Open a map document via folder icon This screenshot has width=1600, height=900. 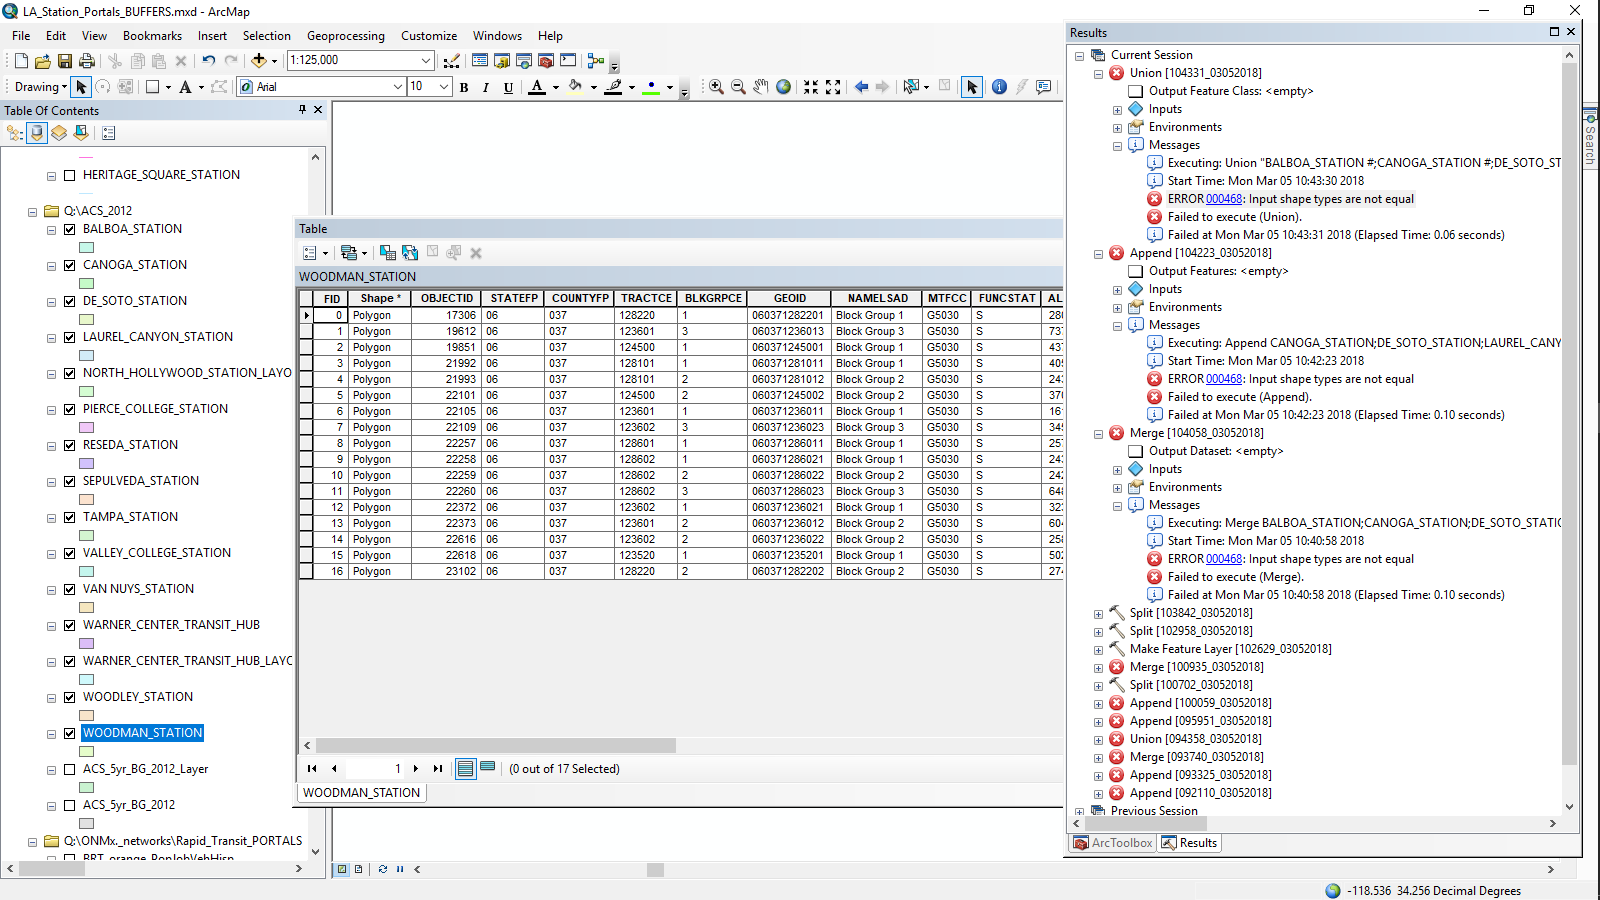pos(42,61)
